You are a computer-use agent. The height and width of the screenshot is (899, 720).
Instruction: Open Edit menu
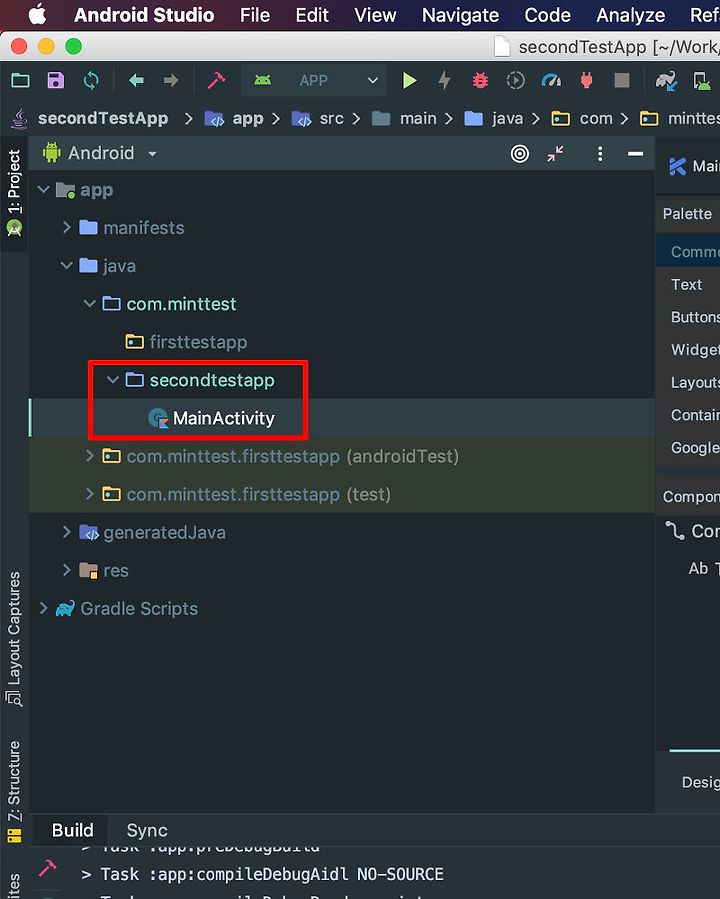(x=312, y=15)
